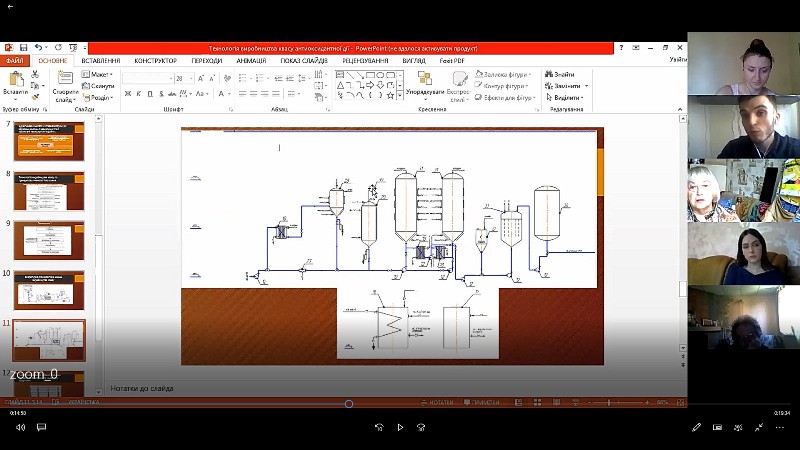Open the ФАЙЛ menu
Viewport: 800px width, 450px height.
[x=14, y=60]
